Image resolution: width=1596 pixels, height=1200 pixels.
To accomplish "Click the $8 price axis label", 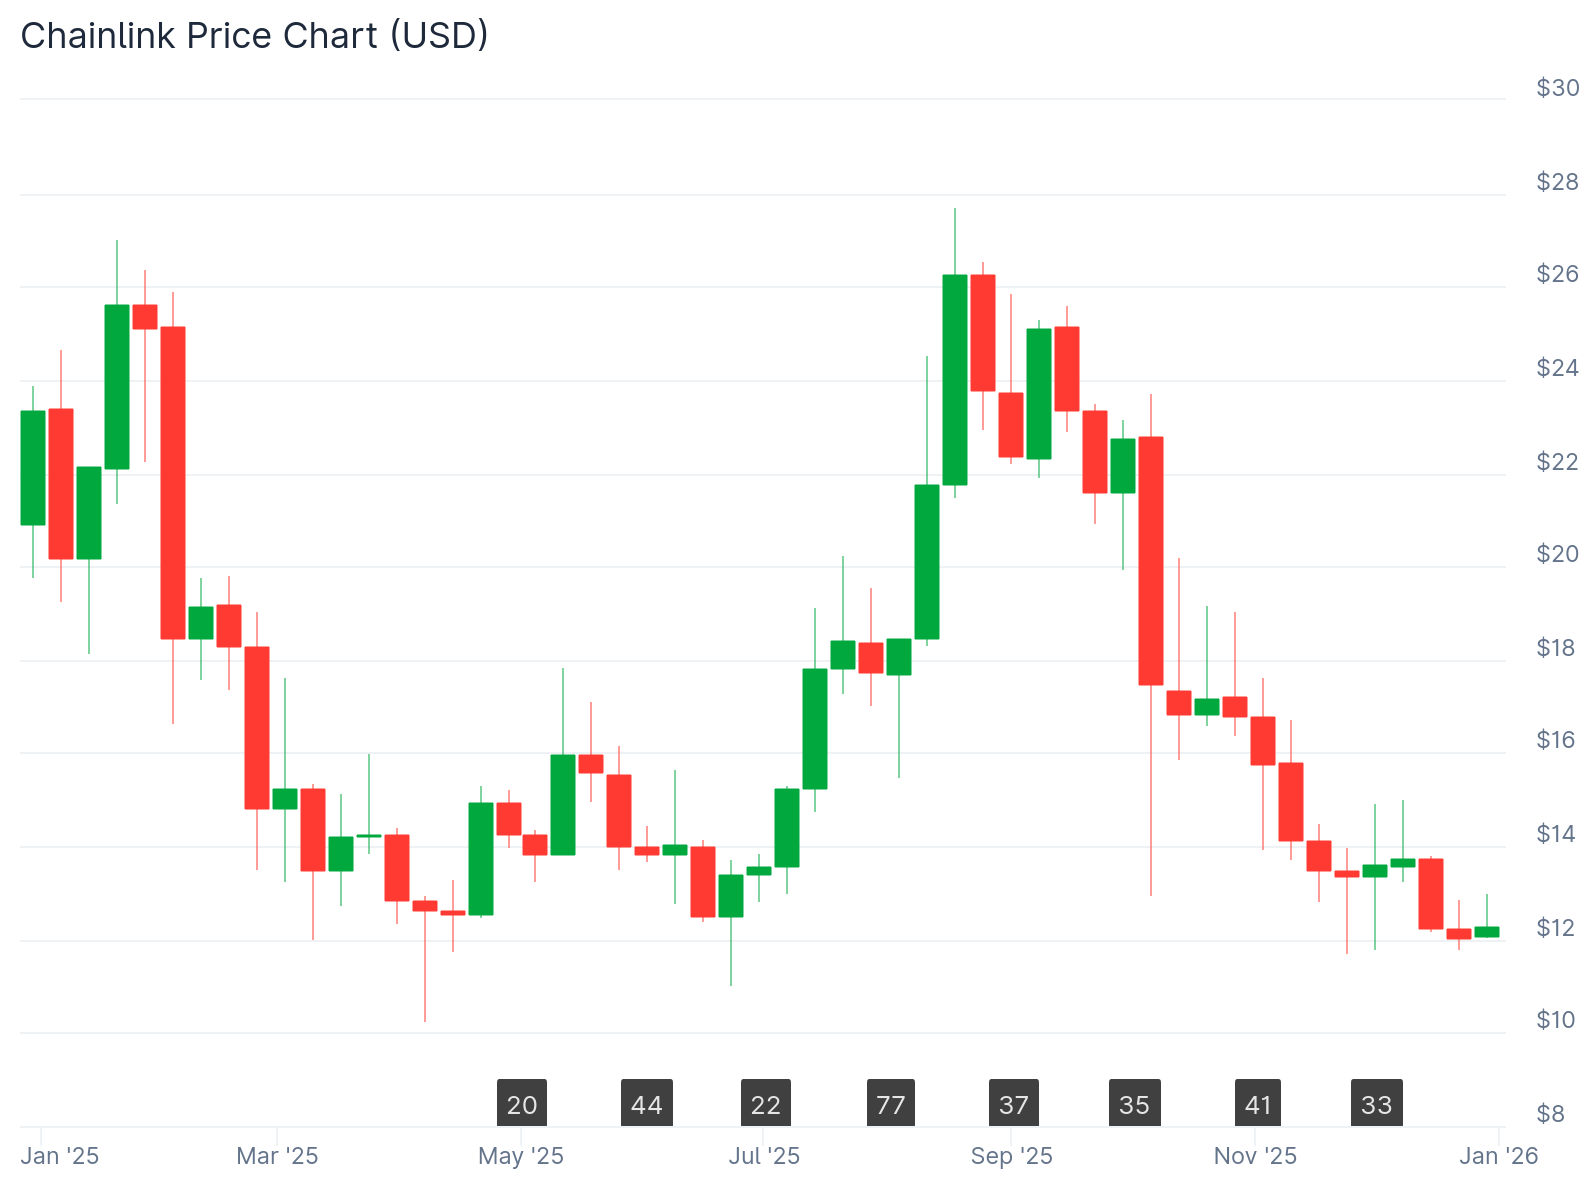I will click(x=1551, y=1113).
